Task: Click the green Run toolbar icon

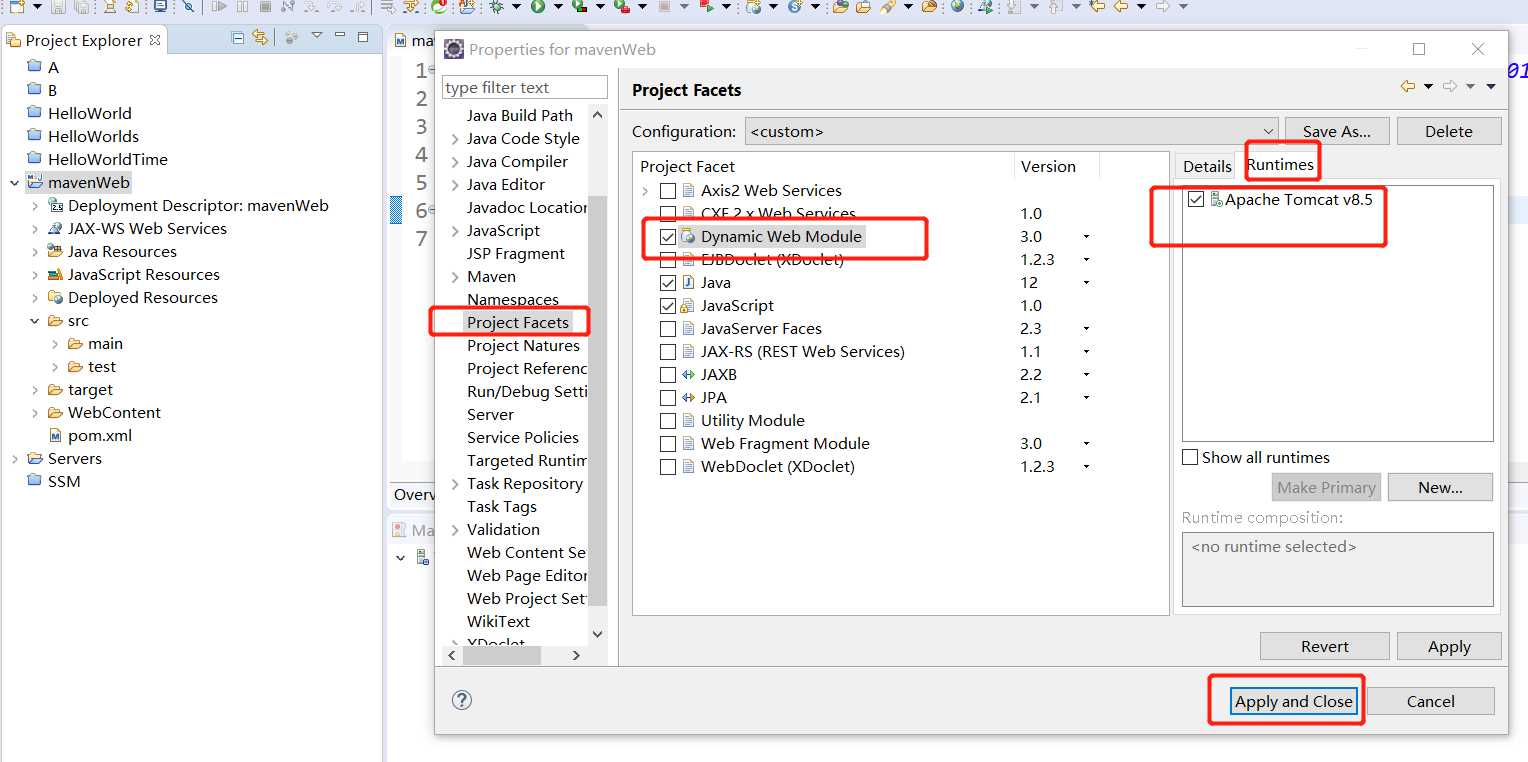Action: (538, 7)
